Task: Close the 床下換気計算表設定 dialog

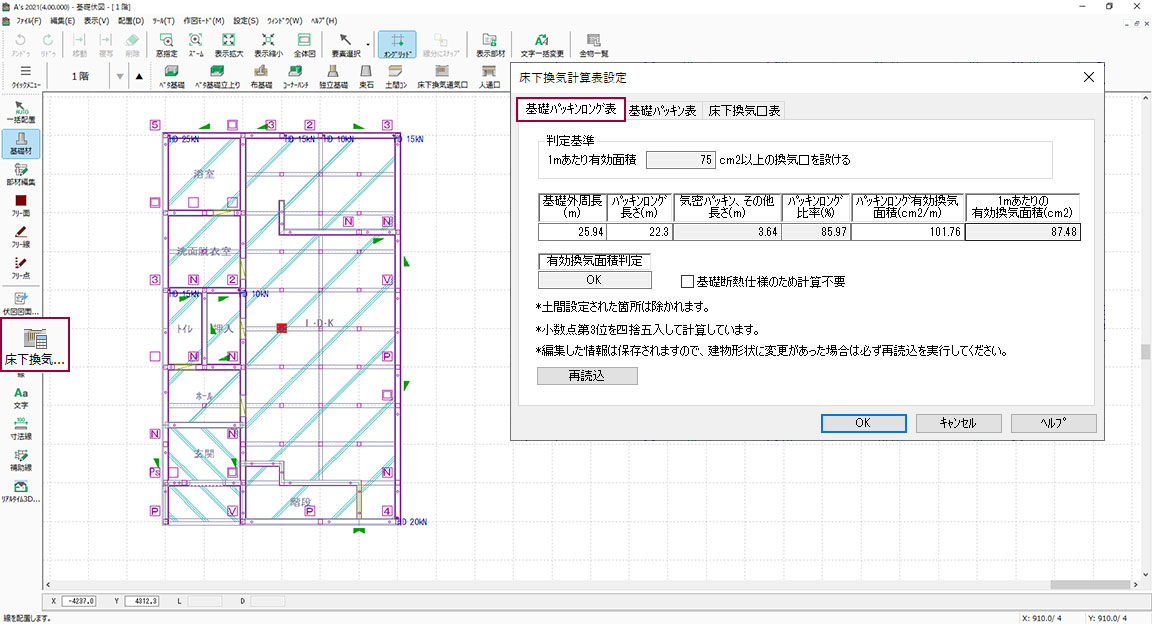Action: click(1089, 77)
